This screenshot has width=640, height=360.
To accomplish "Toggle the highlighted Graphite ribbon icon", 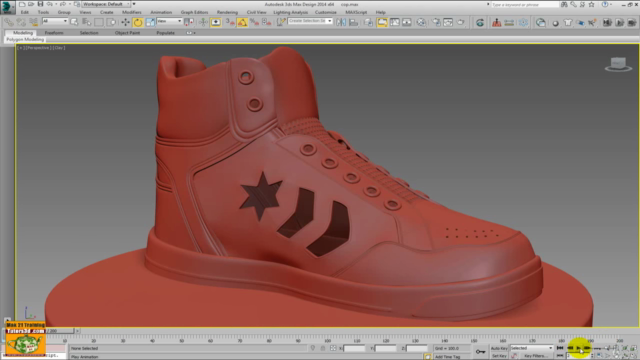I will tap(382, 22).
